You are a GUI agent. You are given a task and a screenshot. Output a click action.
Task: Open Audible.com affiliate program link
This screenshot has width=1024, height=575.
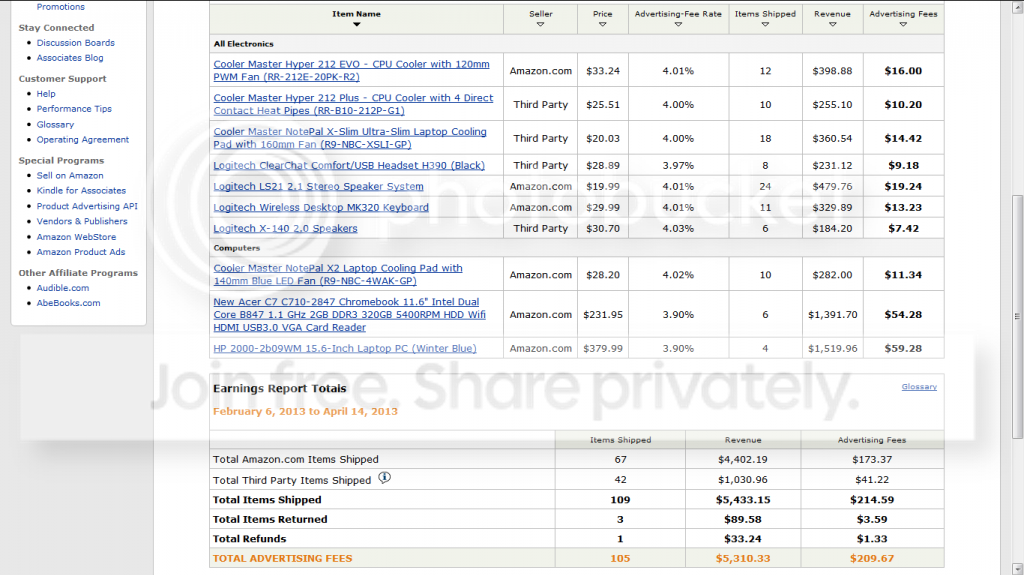(x=63, y=288)
